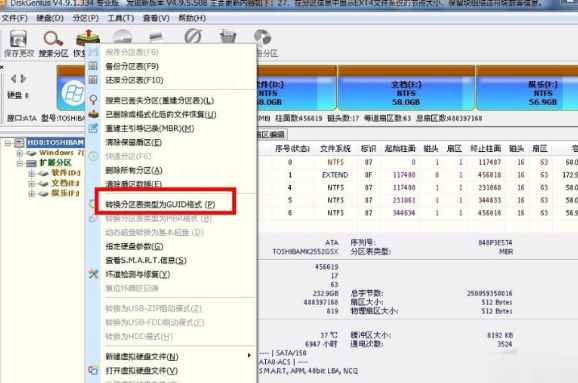This screenshot has width=578, height=383.
Task: Expand the 软件(D:) tree node
Action: pos(32,173)
